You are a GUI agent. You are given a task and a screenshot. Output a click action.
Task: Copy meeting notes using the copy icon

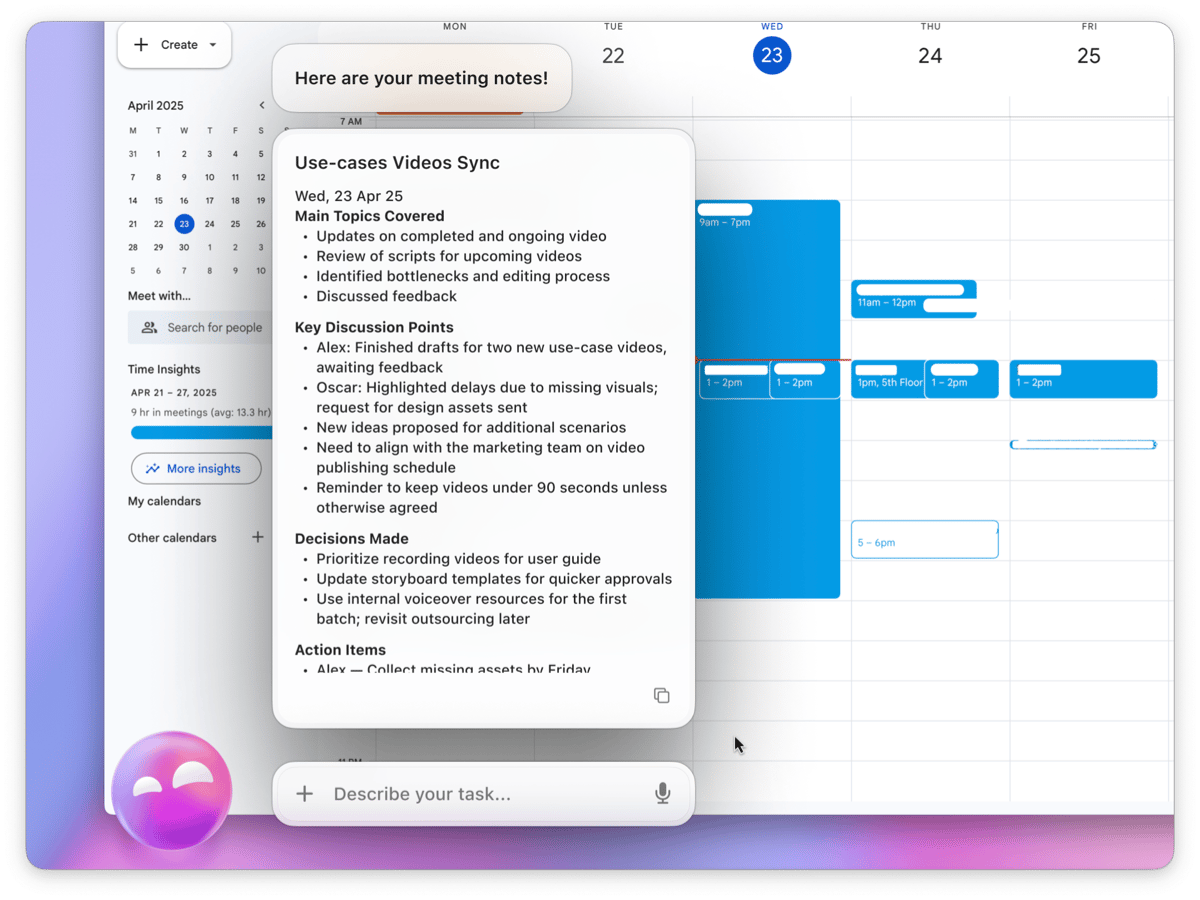click(x=661, y=695)
